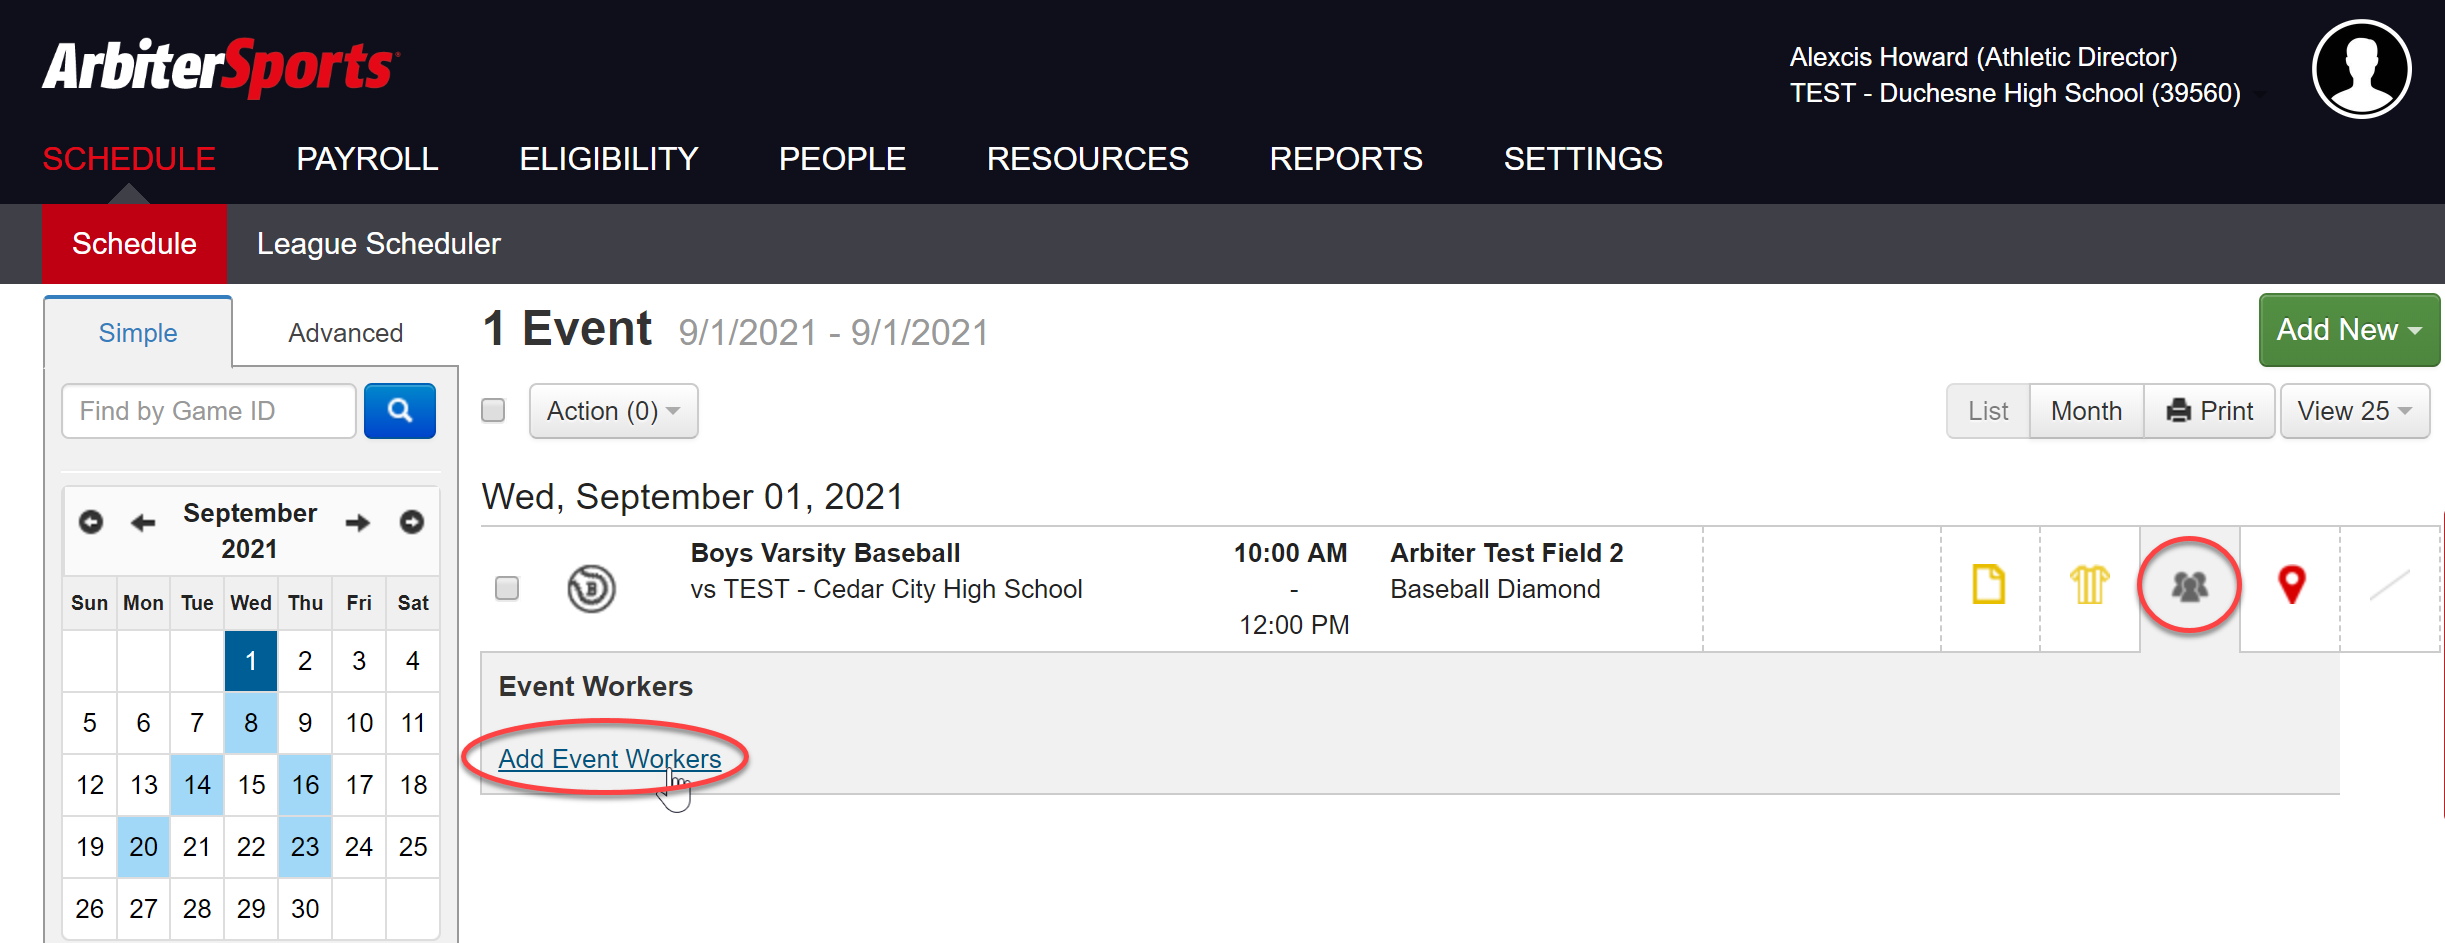
Task: Click the Add Event Workers link
Action: 609,759
